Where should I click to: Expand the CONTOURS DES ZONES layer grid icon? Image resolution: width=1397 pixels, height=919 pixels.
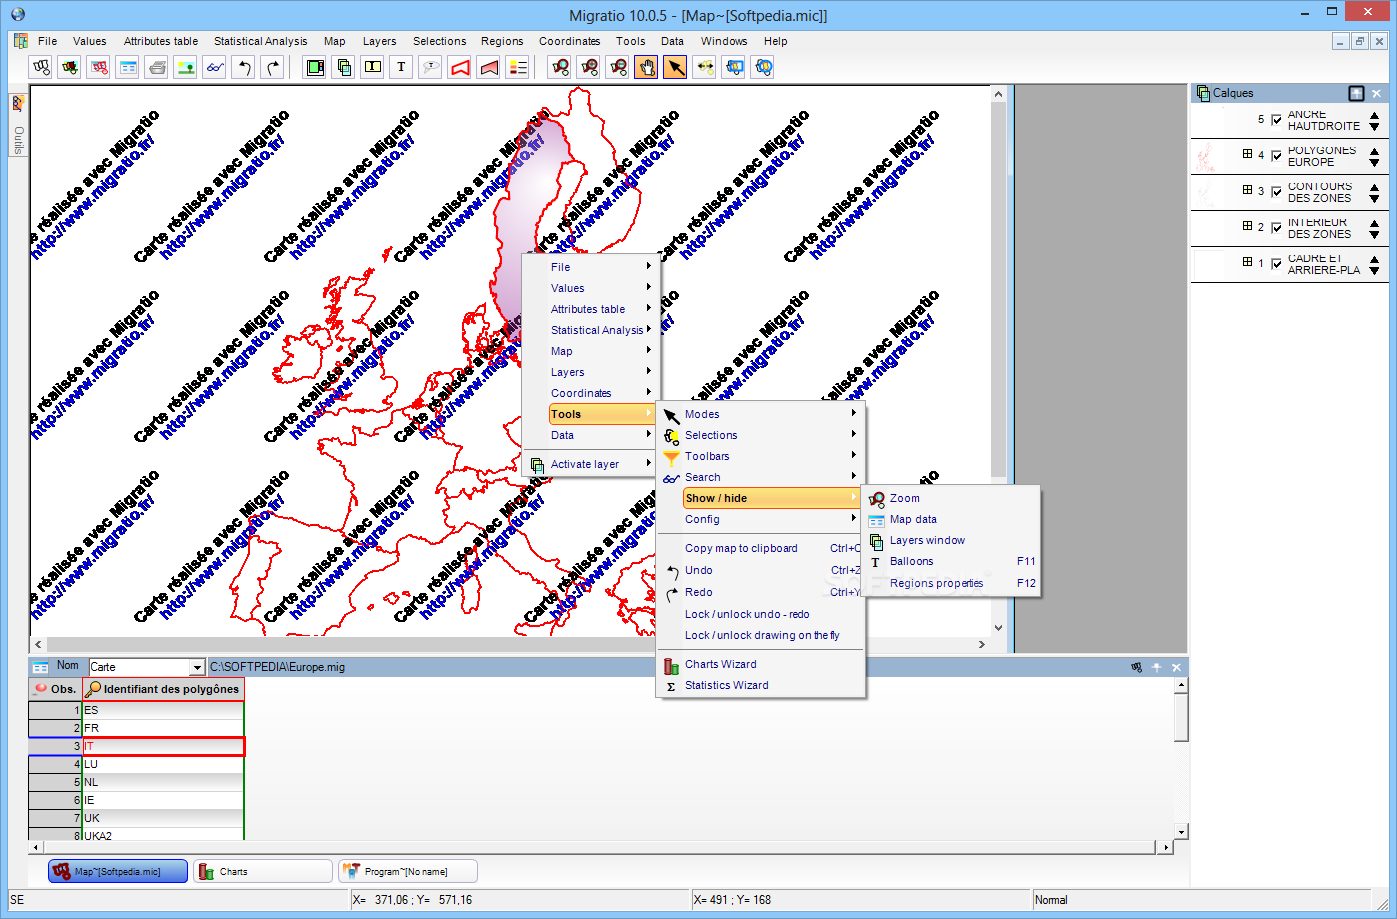click(x=1247, y=190)
